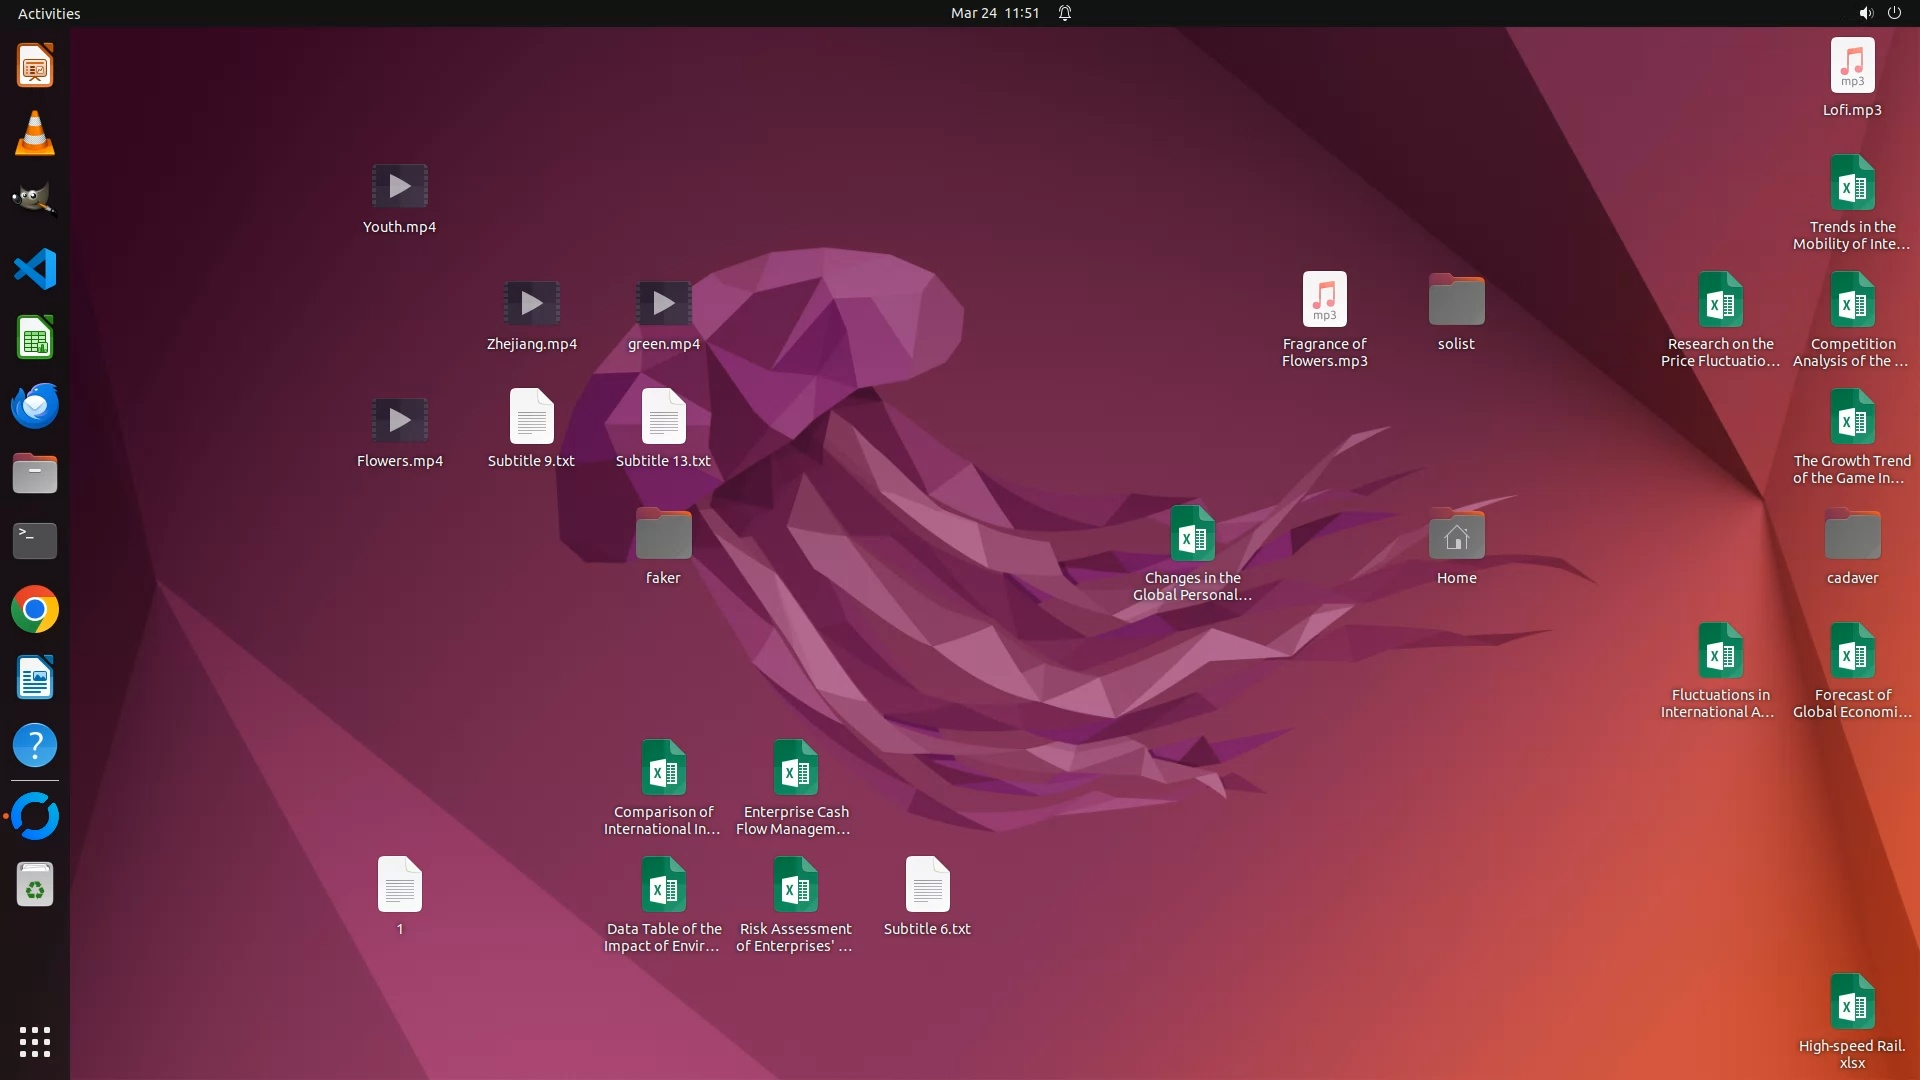Open the Trash icon in dock
This screenshot has height=1080, width=1920.
[35, 885]
